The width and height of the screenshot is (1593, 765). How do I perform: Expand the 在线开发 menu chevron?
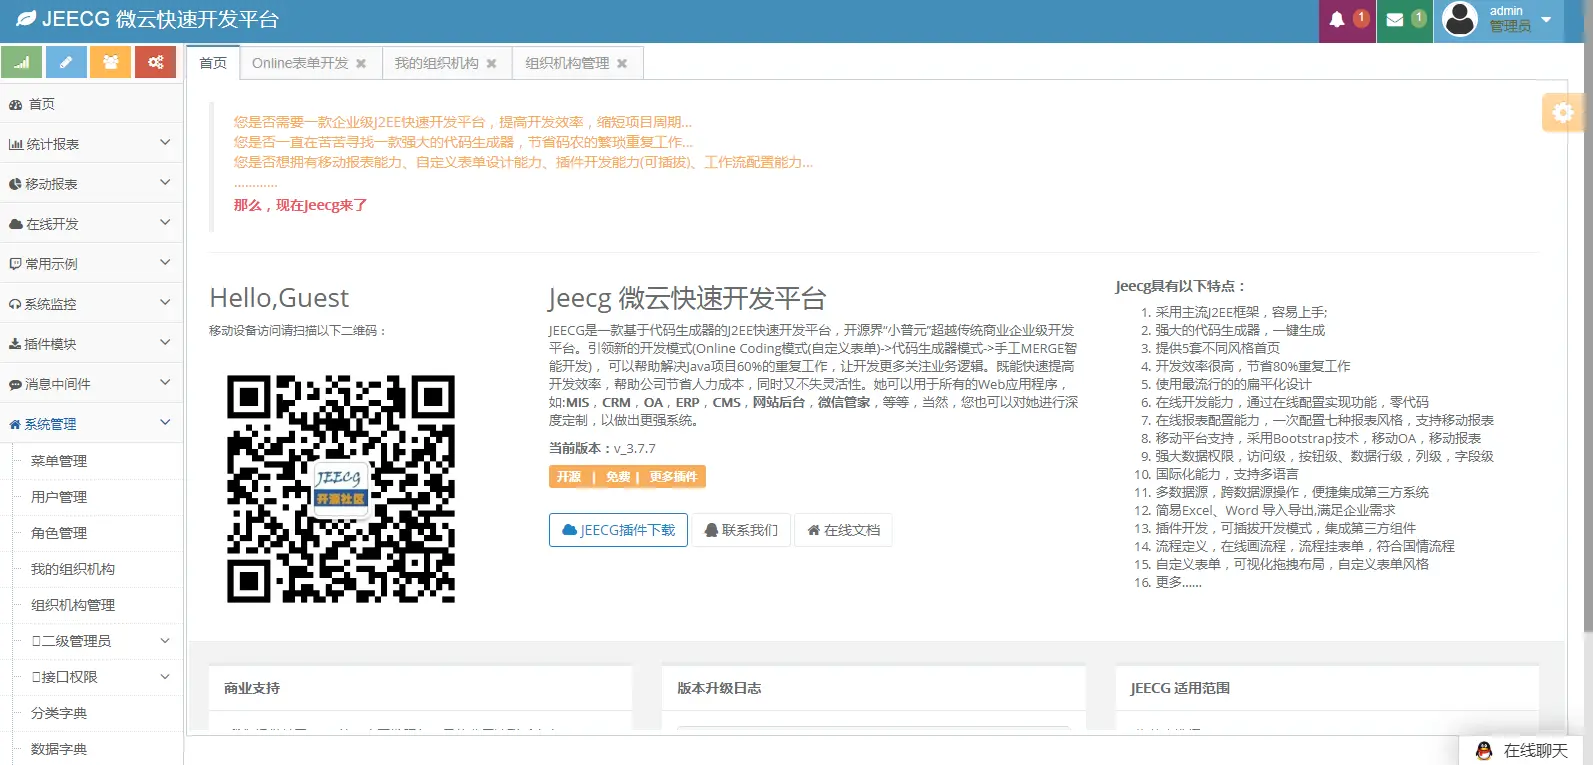[x=165, y=223]
